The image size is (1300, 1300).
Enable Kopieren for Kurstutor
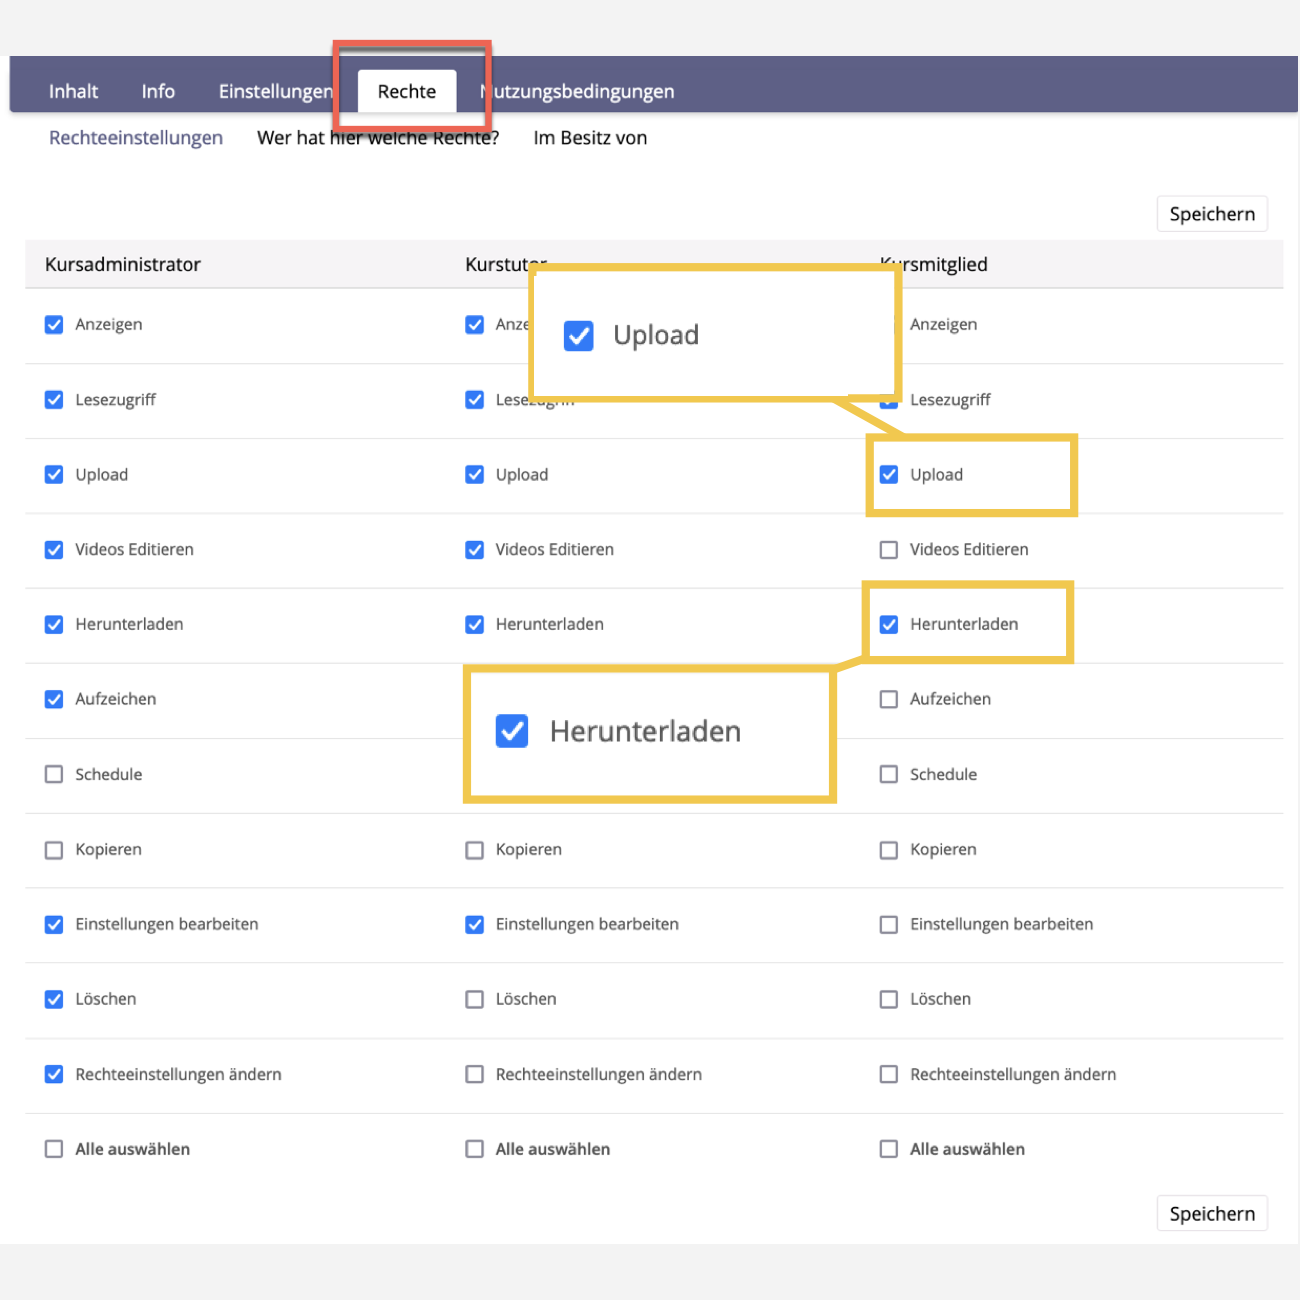475,850
